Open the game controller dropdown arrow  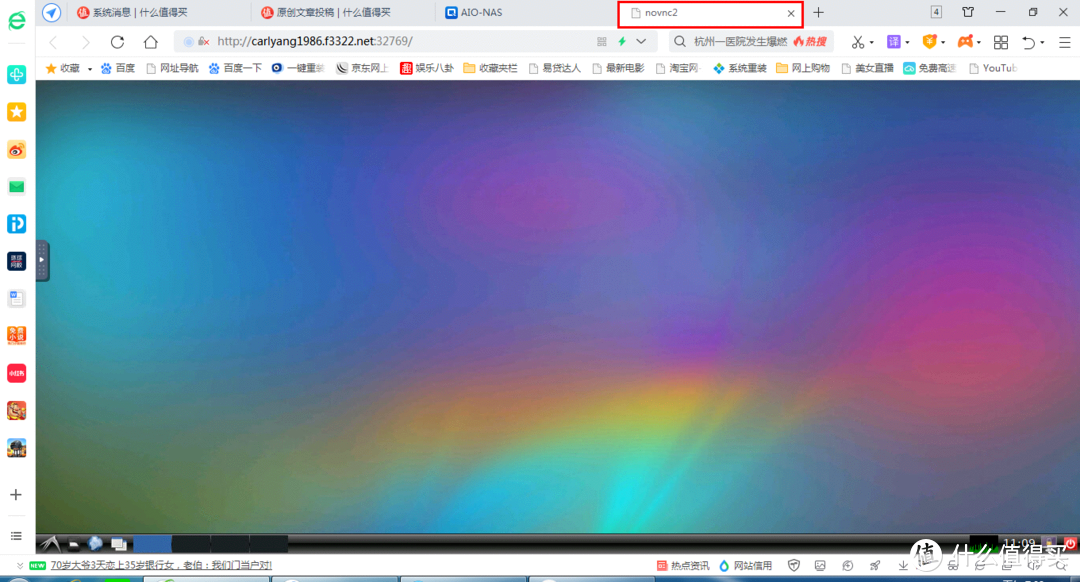point(979,43)
